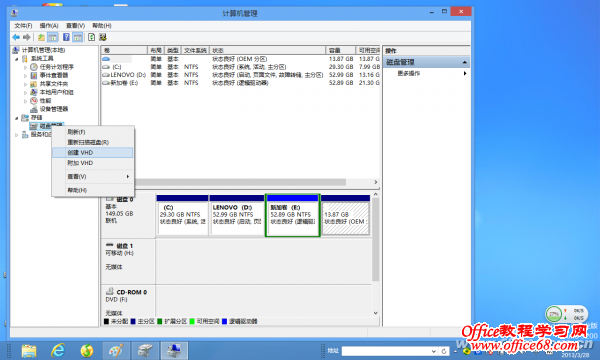Click the 13.87 GB OEM partition block
The width and height of the screenshot is (600, 360).
[346, 215]
